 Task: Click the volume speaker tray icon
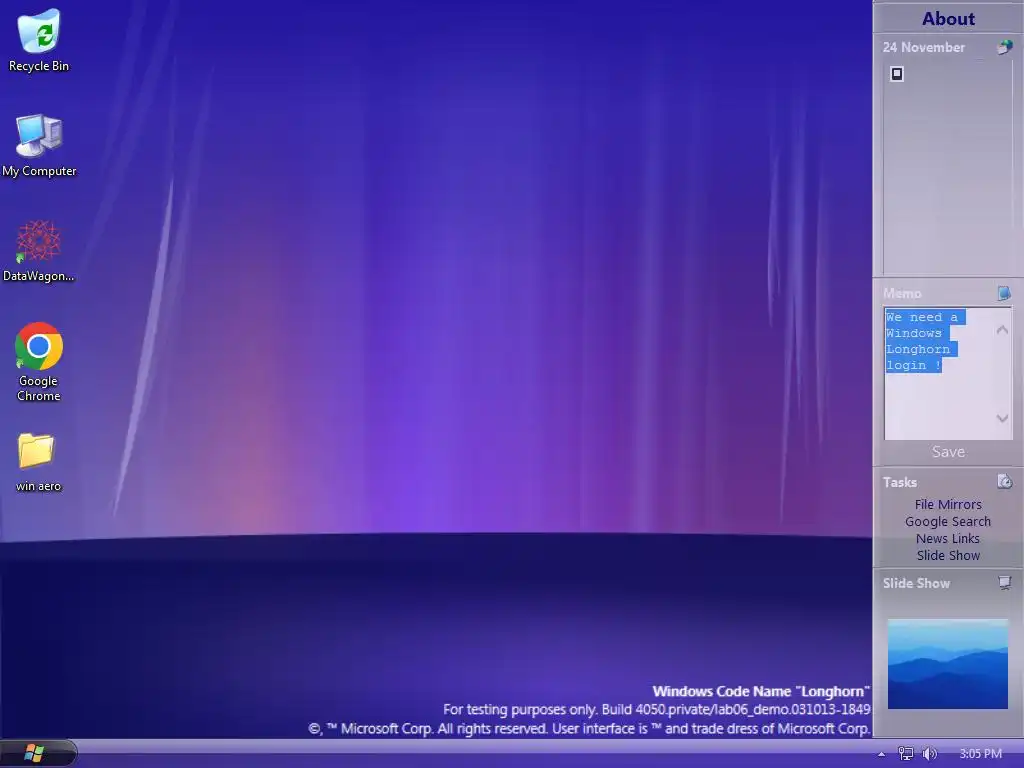tap(929, 754)
